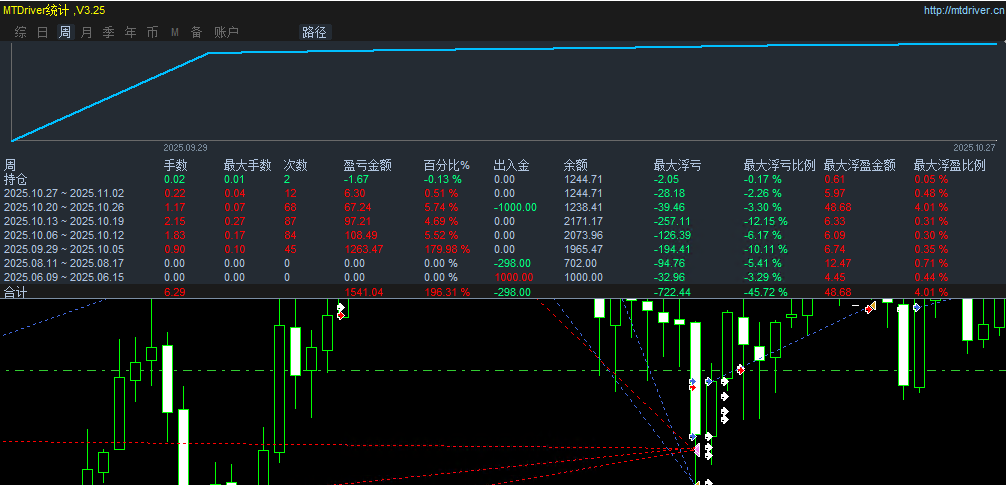1006x485 pixels.
Task: Select the 2025.09.29 ~ 2025.10.05 week row
Action: [503, 249]
